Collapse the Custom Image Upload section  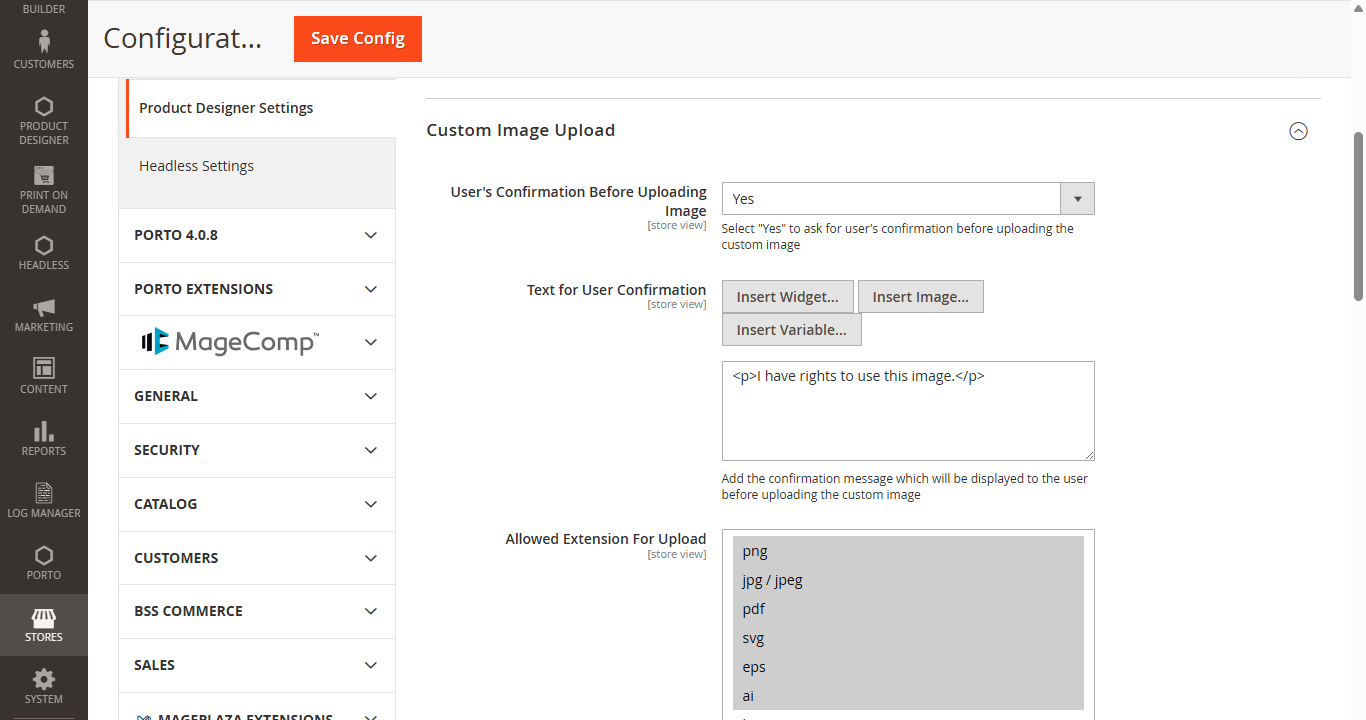[x=1298, y=131]
